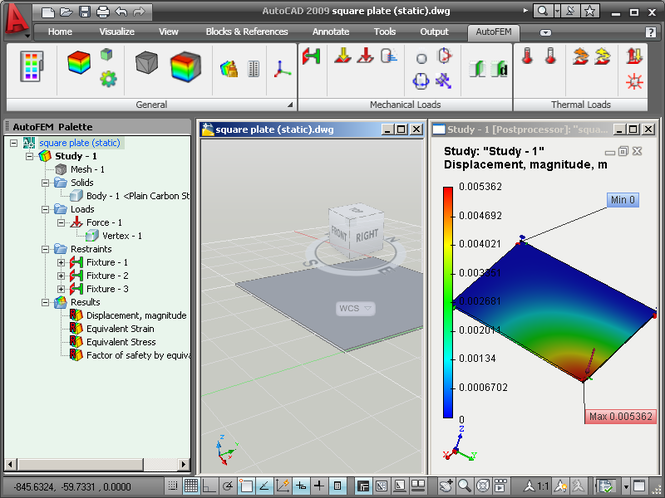Toggle Polar tracking in status bar
This screenshot has width=665, height=498.
tap(228, 486)
